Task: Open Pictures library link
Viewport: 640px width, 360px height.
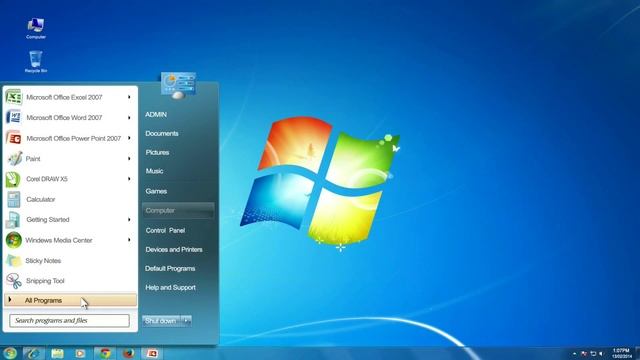Action: [157, 152]
